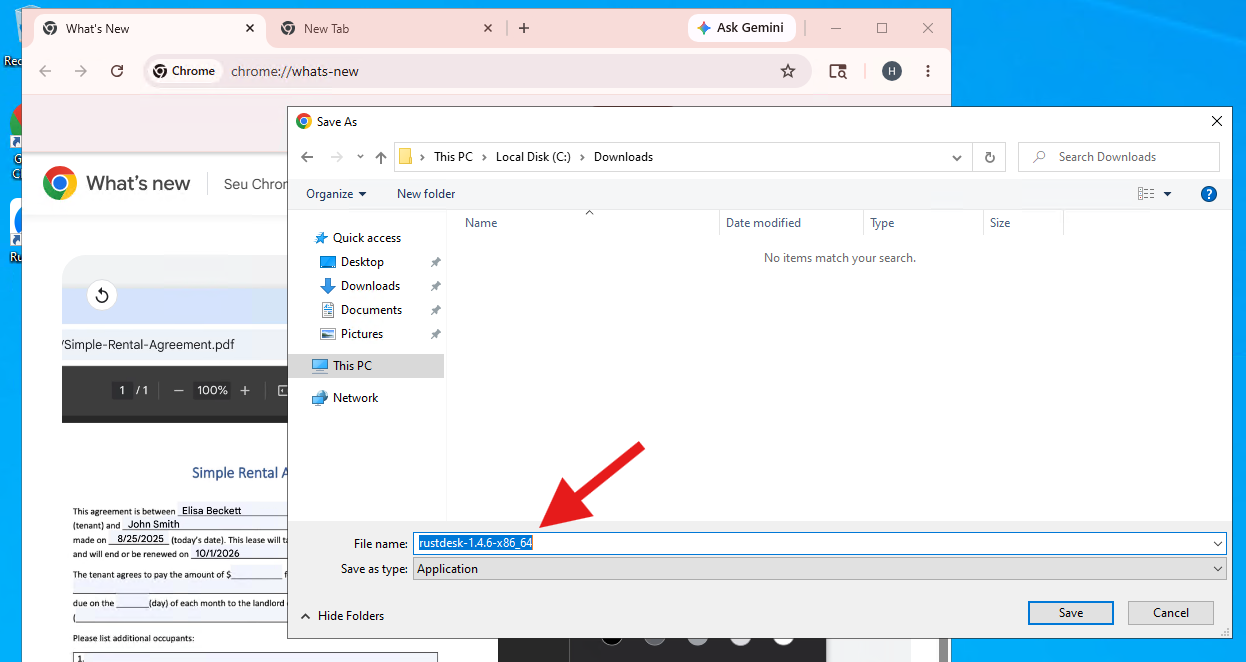Open Save as type combo box
Image resolution: width=1246 pixels, height=662 pixels.
click(x=820, y=569)
